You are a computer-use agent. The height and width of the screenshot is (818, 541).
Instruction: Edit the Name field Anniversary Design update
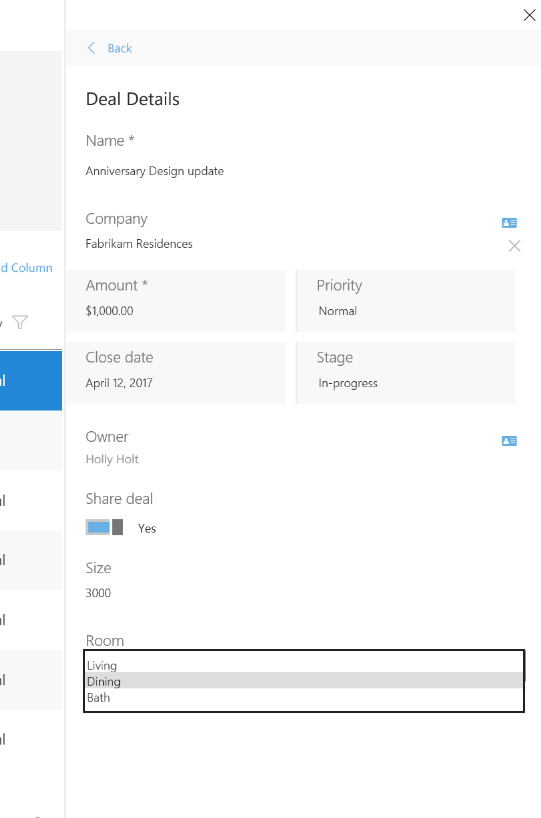tap(155, 171)
